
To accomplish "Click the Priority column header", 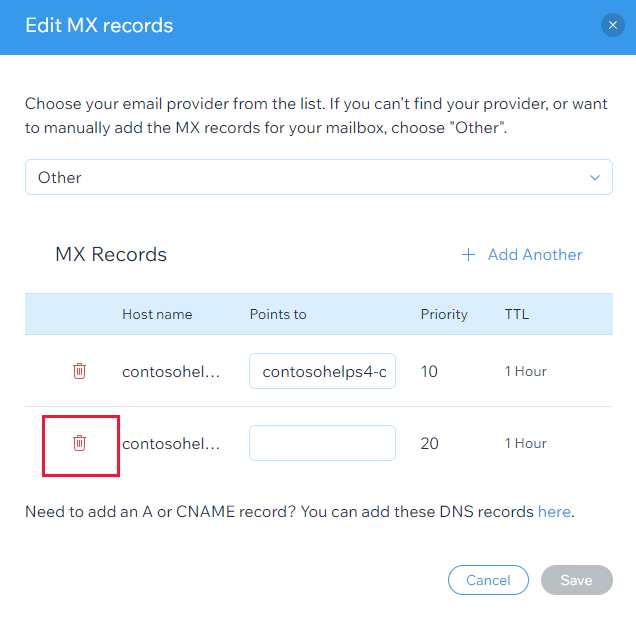I will tap(444, 314).
